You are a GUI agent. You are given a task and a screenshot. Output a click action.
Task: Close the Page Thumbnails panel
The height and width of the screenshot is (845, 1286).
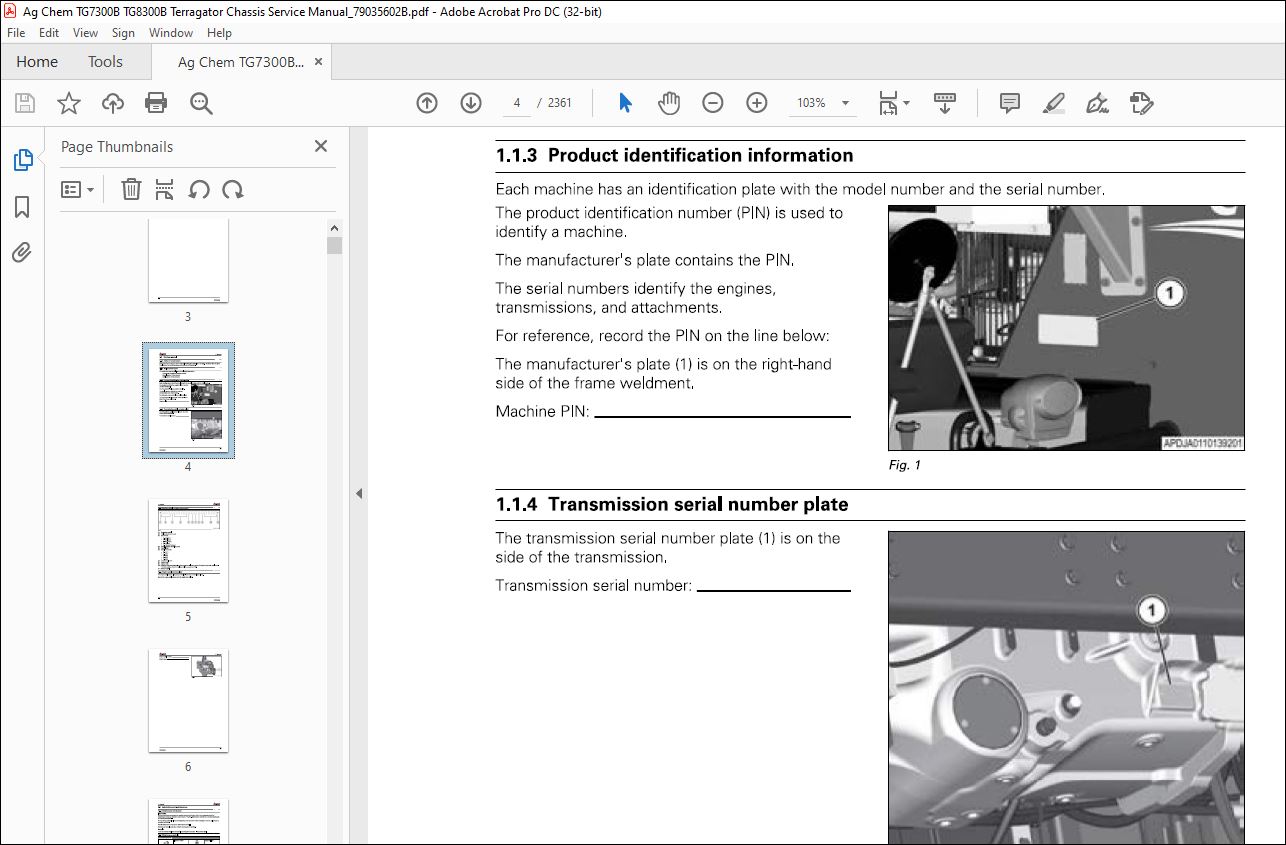click(x=321, y=146)
